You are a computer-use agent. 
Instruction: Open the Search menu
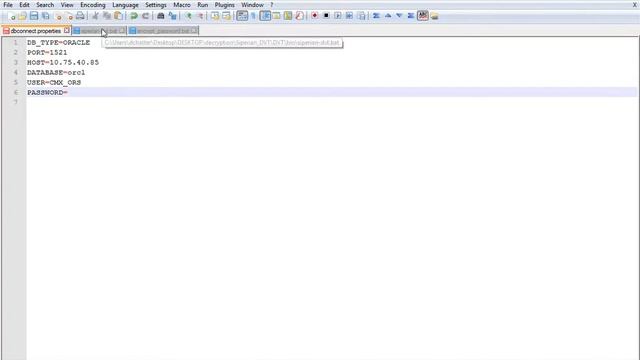(x=45, y=5)
